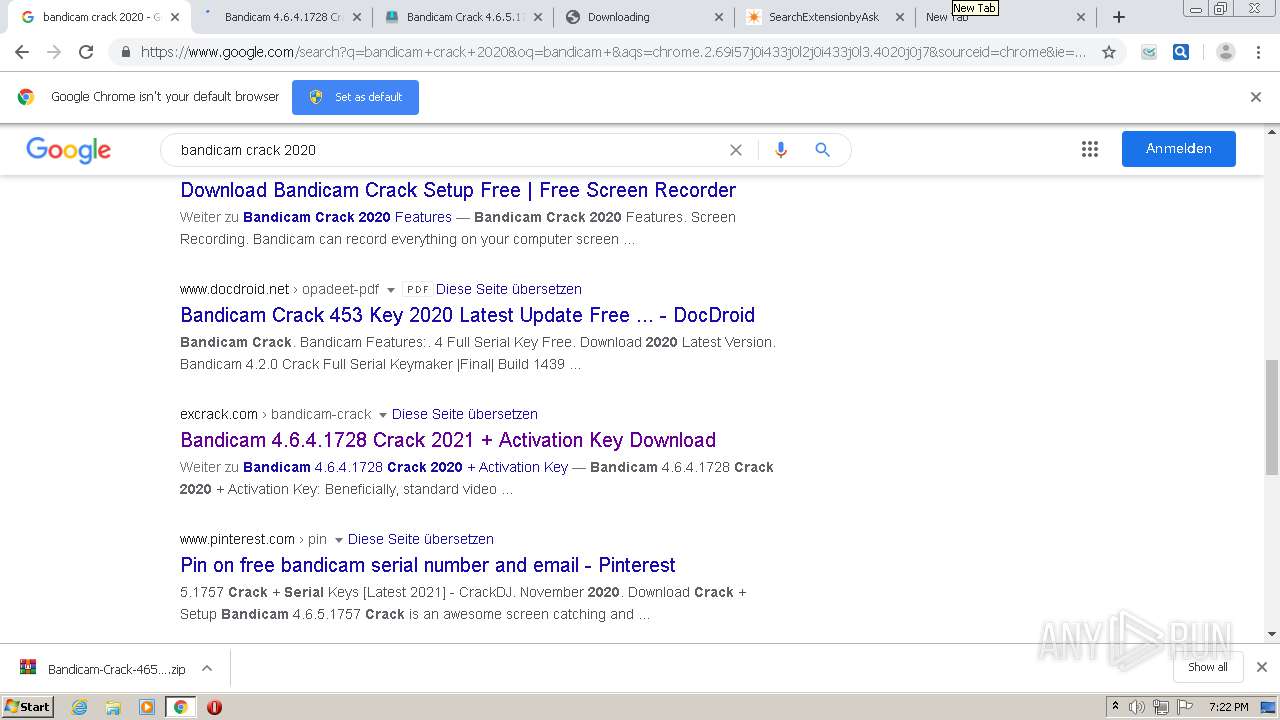This screenshot has width=1280, height=720.
Task: Open 'Download Bandicam Crack Setup Free' result
Action: coord(458,190)
